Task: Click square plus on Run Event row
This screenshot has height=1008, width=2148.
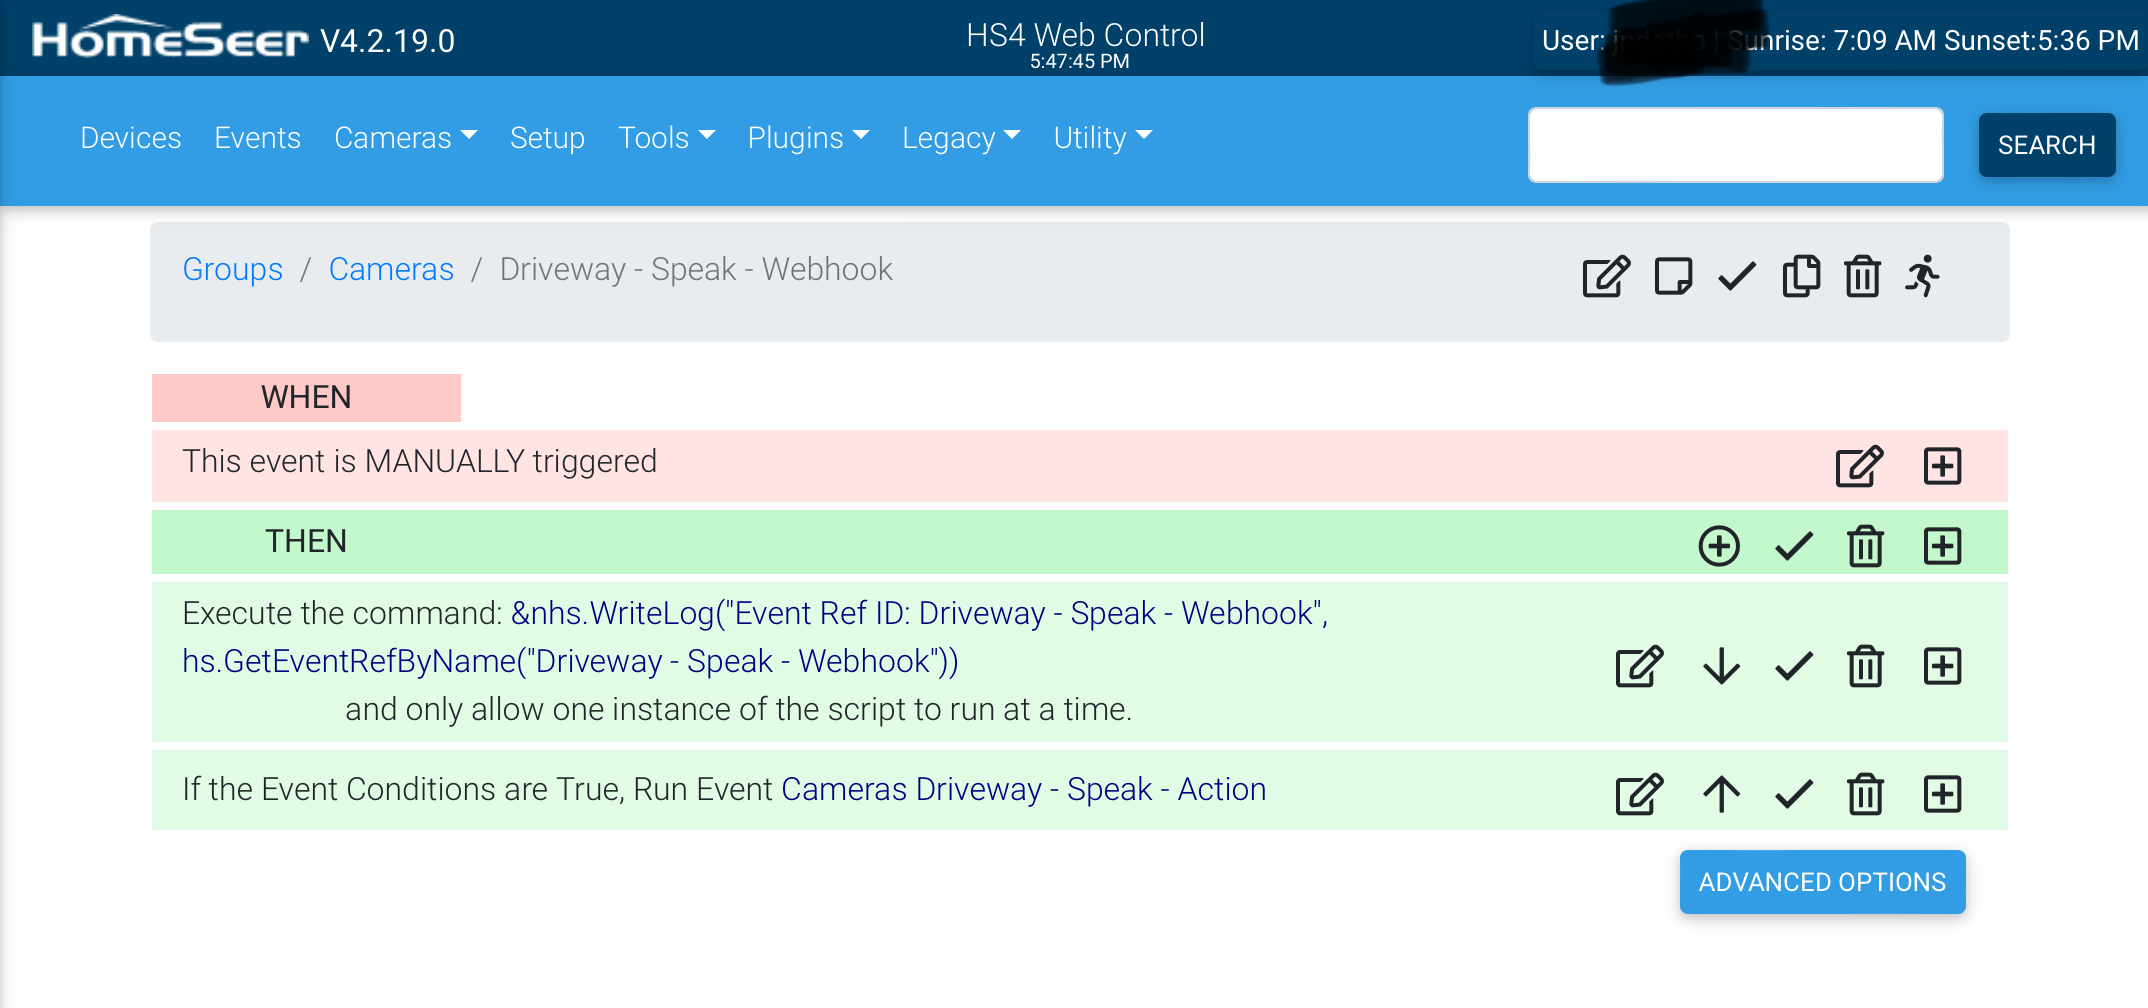Action: pos(1942,794)
